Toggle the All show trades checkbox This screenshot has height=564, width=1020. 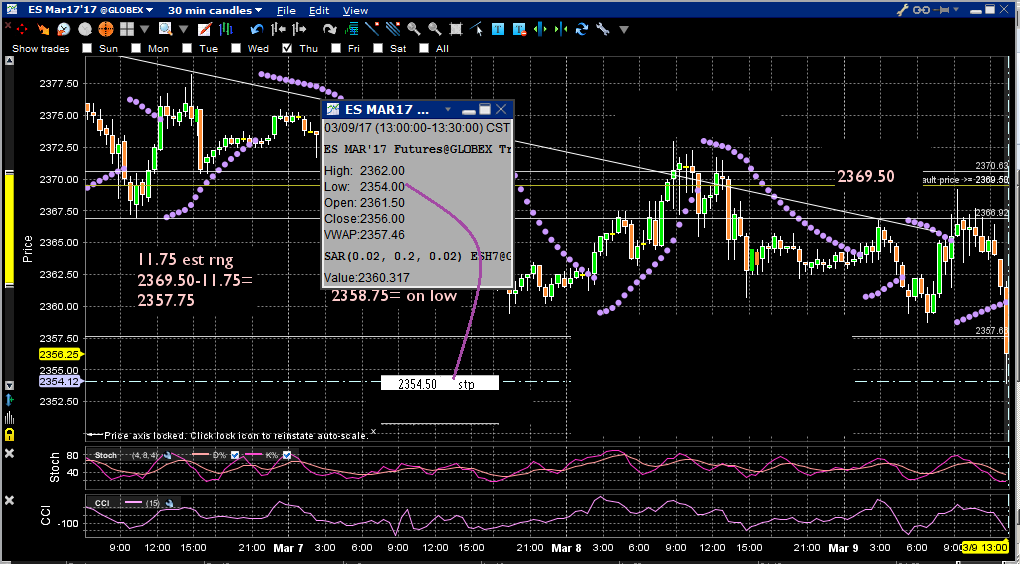tap(423, 48)
